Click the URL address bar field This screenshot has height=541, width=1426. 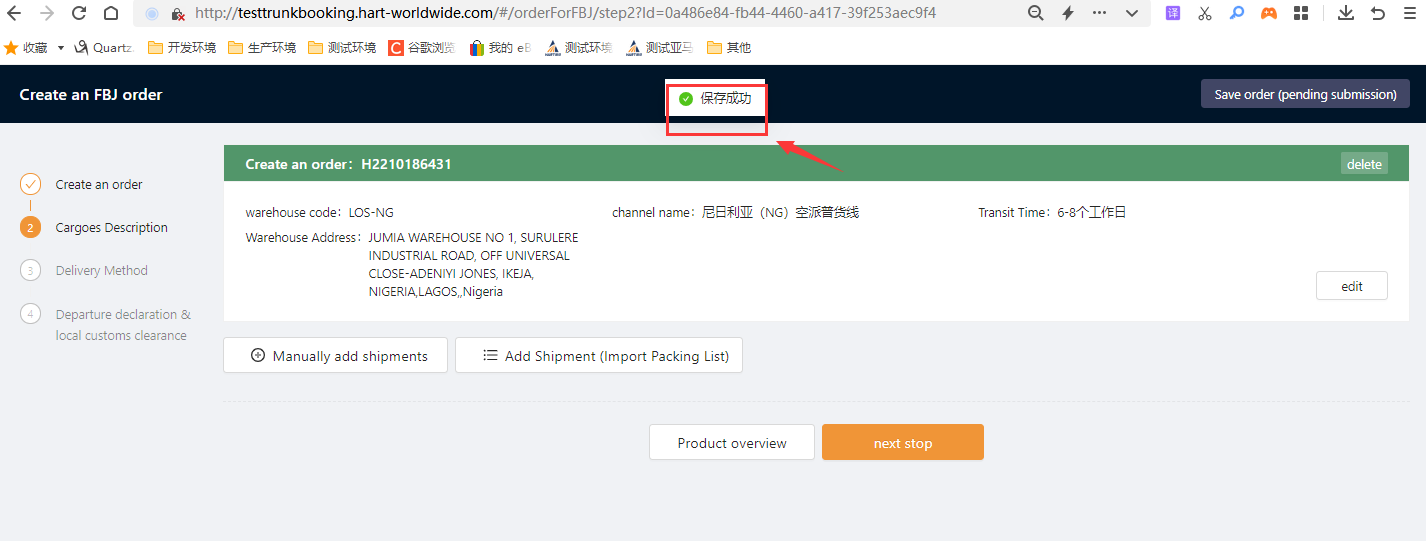[x=600, y=13]
